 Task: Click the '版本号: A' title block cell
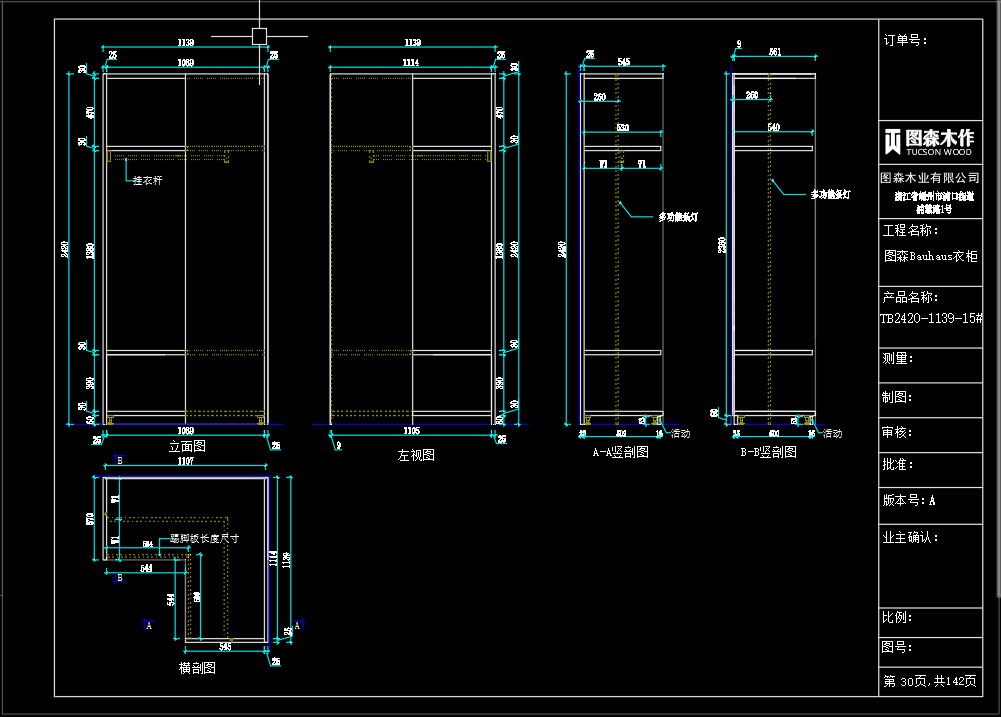909,500
